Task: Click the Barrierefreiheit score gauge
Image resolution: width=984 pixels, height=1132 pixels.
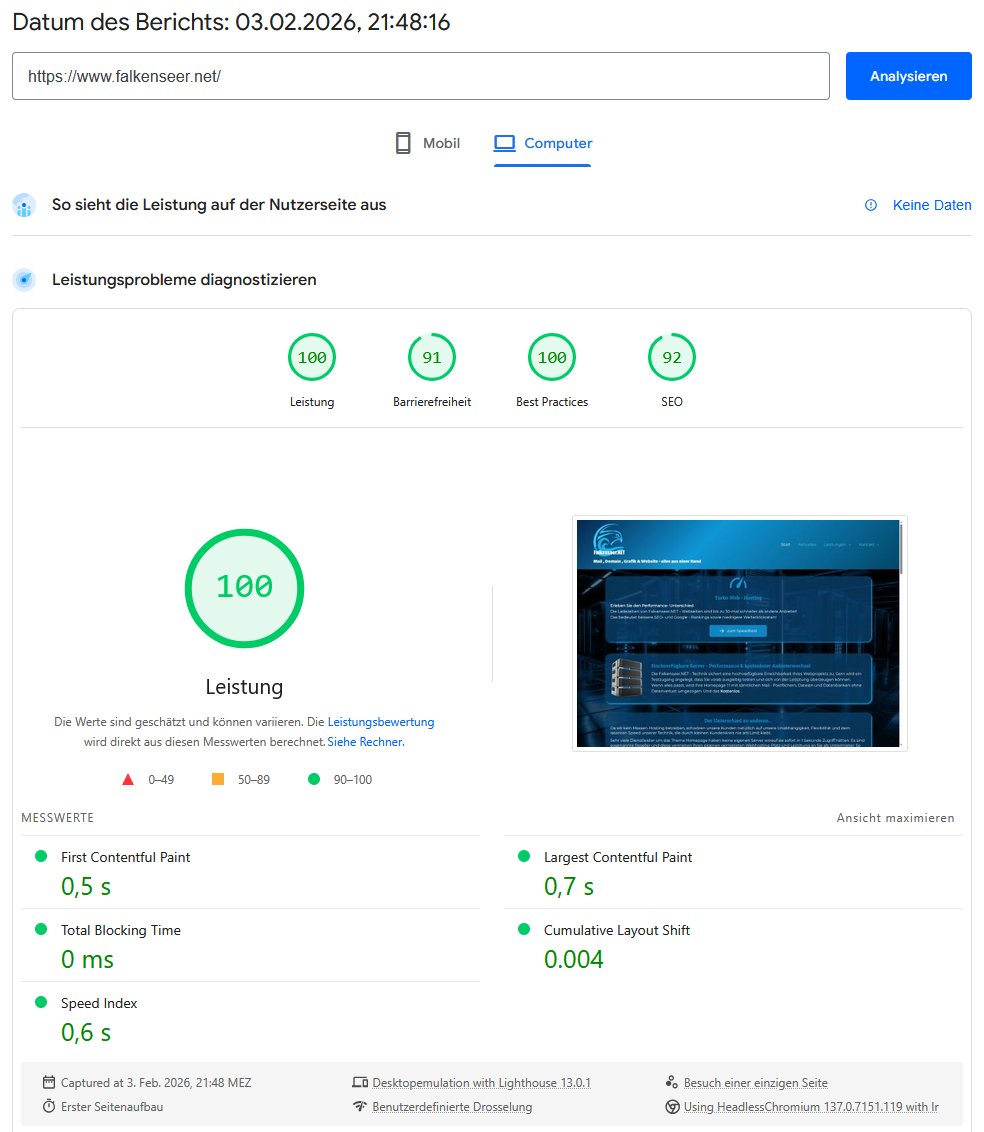Action: click(432, 358)
